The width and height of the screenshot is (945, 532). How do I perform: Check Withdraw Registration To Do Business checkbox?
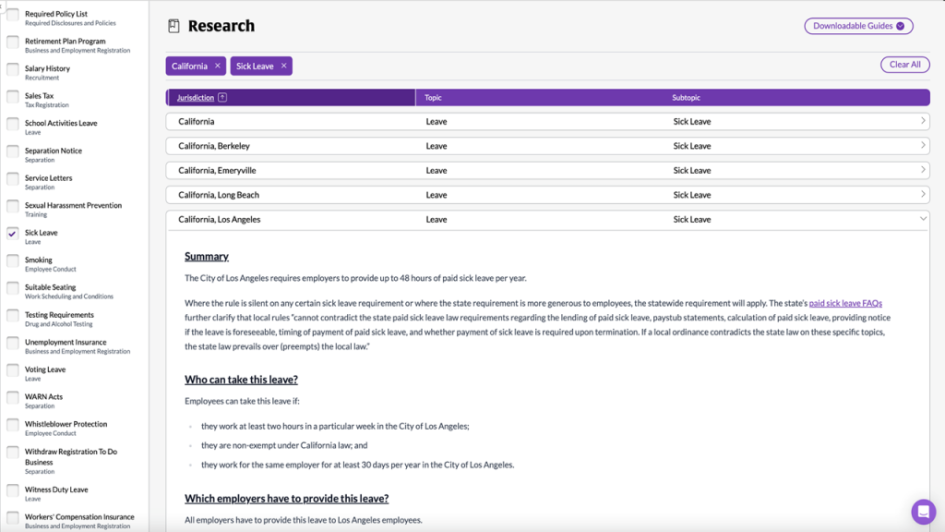[13, 452]
